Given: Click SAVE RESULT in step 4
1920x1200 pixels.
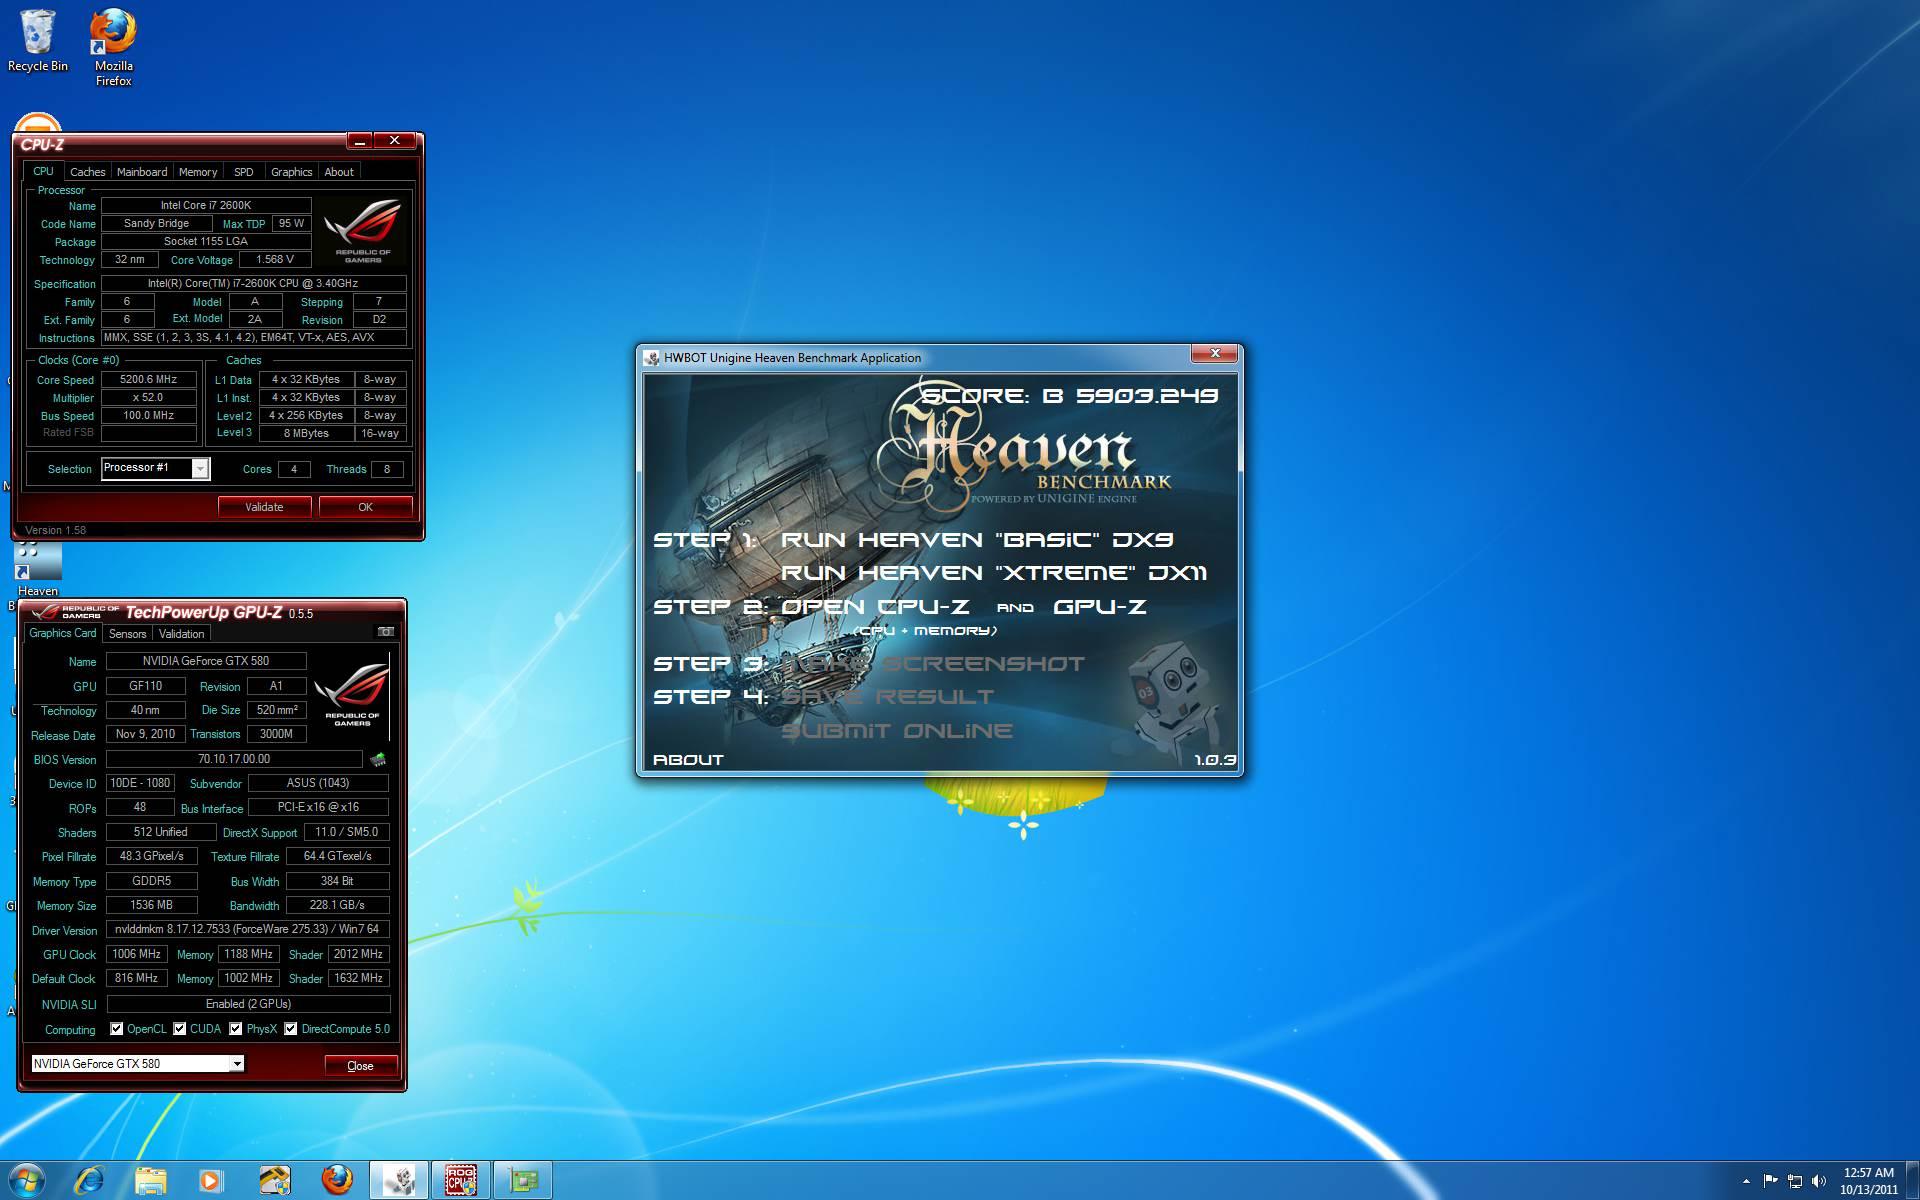Looking at the screenshot, I should pos(887,697).
